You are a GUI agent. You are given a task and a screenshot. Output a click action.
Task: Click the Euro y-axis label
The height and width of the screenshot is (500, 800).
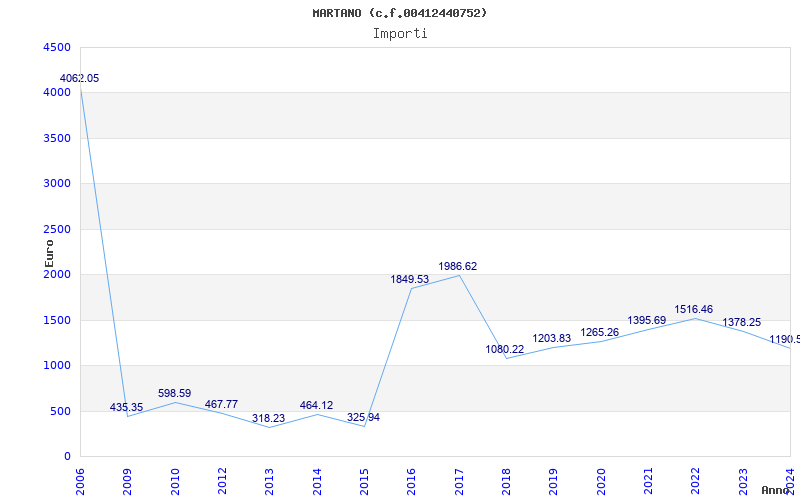pos(49,253)
